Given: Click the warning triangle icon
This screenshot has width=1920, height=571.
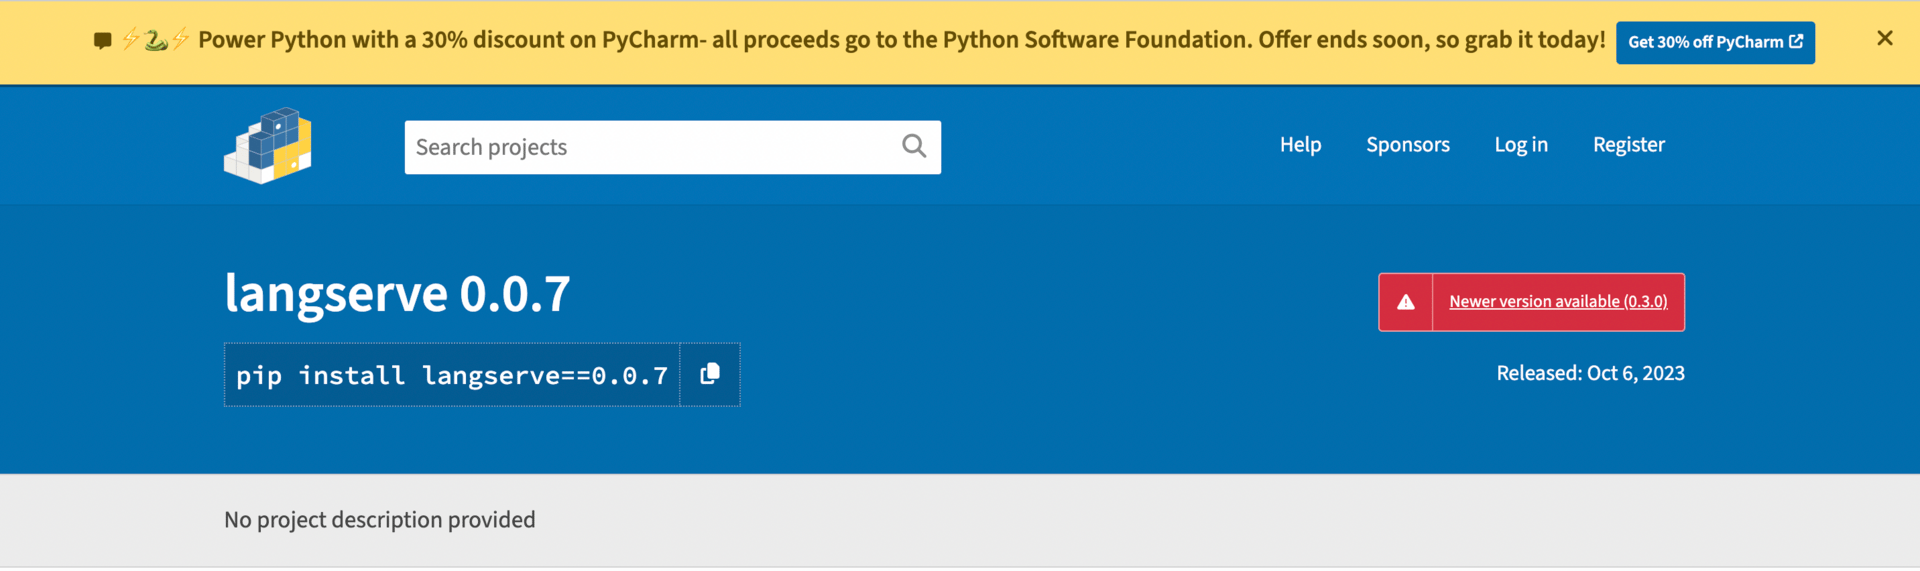Looking at the screenshot, I should (x=1405, y=302).
